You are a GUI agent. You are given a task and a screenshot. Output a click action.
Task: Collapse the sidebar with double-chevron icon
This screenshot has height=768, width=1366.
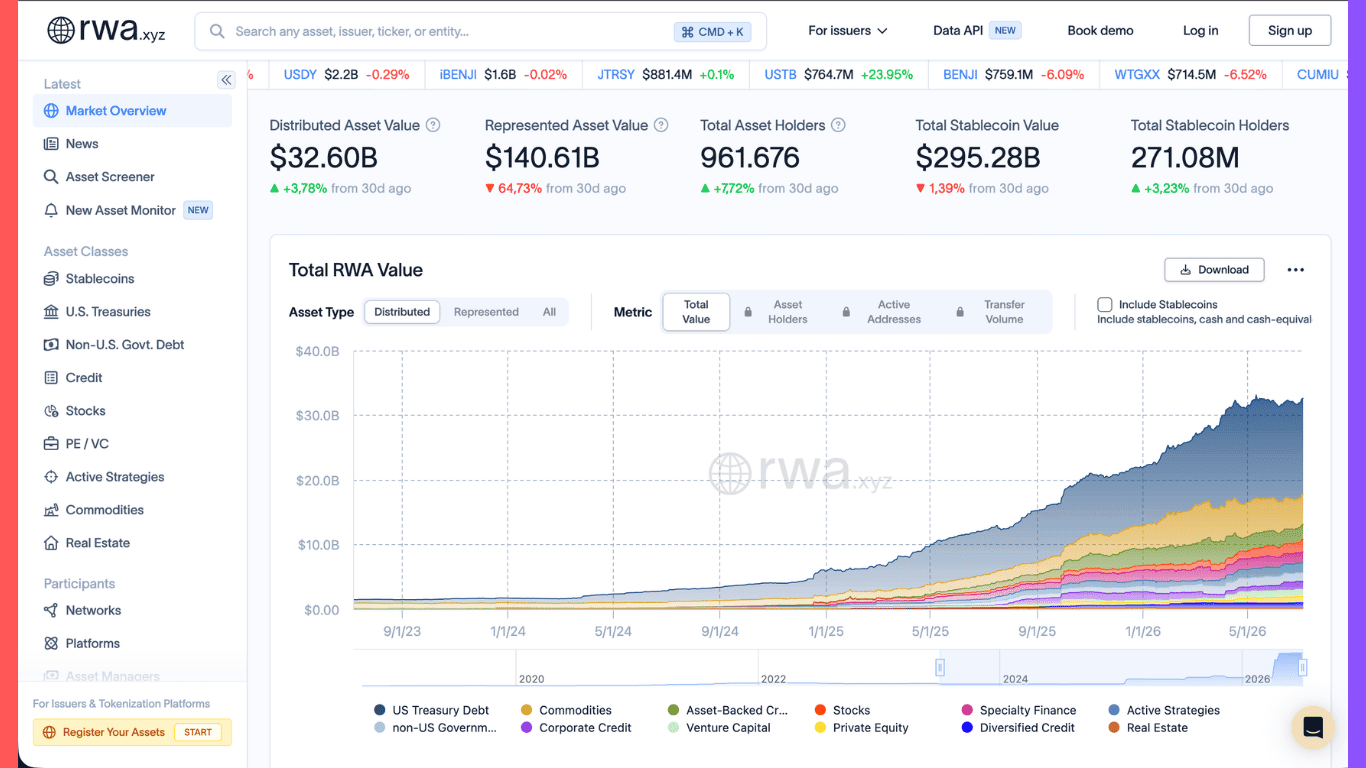[226, 80]
